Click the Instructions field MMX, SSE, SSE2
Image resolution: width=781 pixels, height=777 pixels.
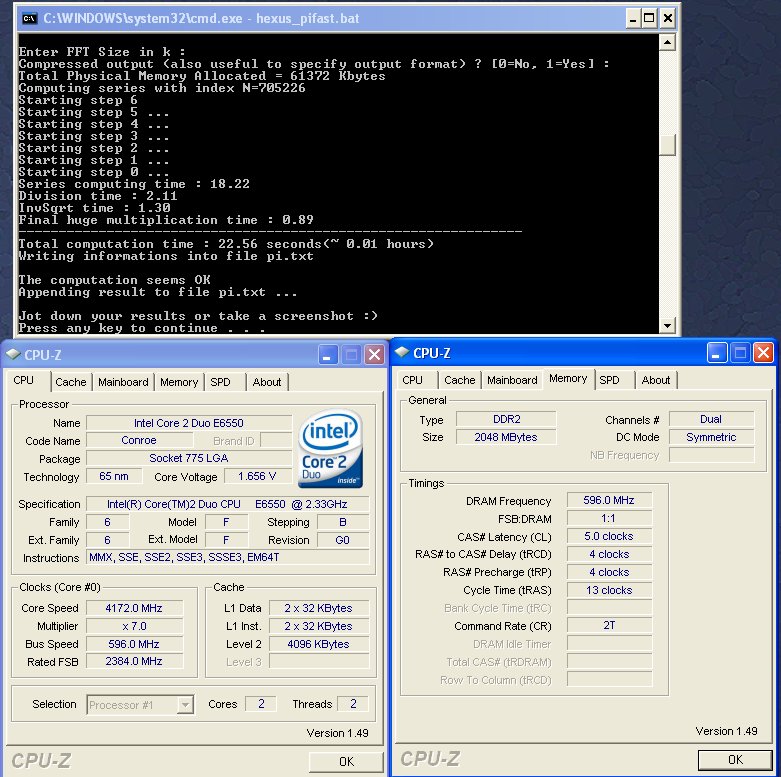coord(228,557)
